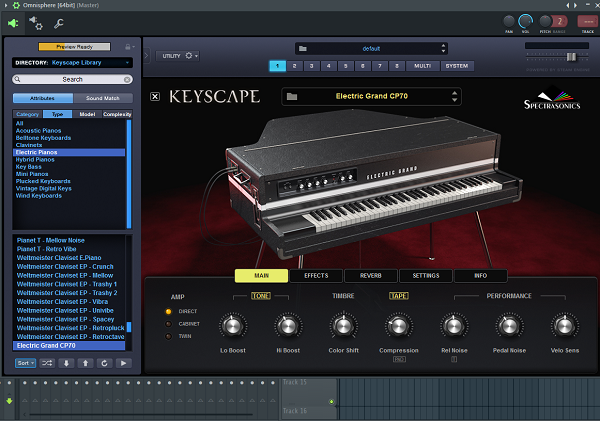This screenshot has width=600, height=421.
Task: Click the Pedal Noise knob
Action: coord(509,326)
